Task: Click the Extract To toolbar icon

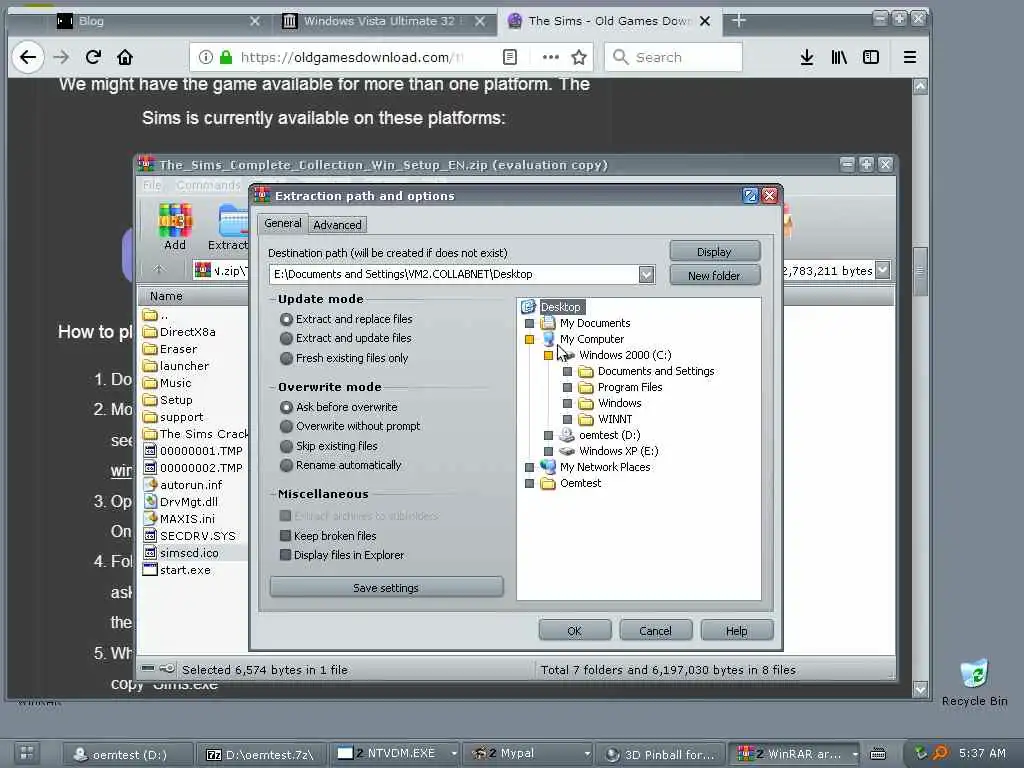Action: click(x=230, y=226)
